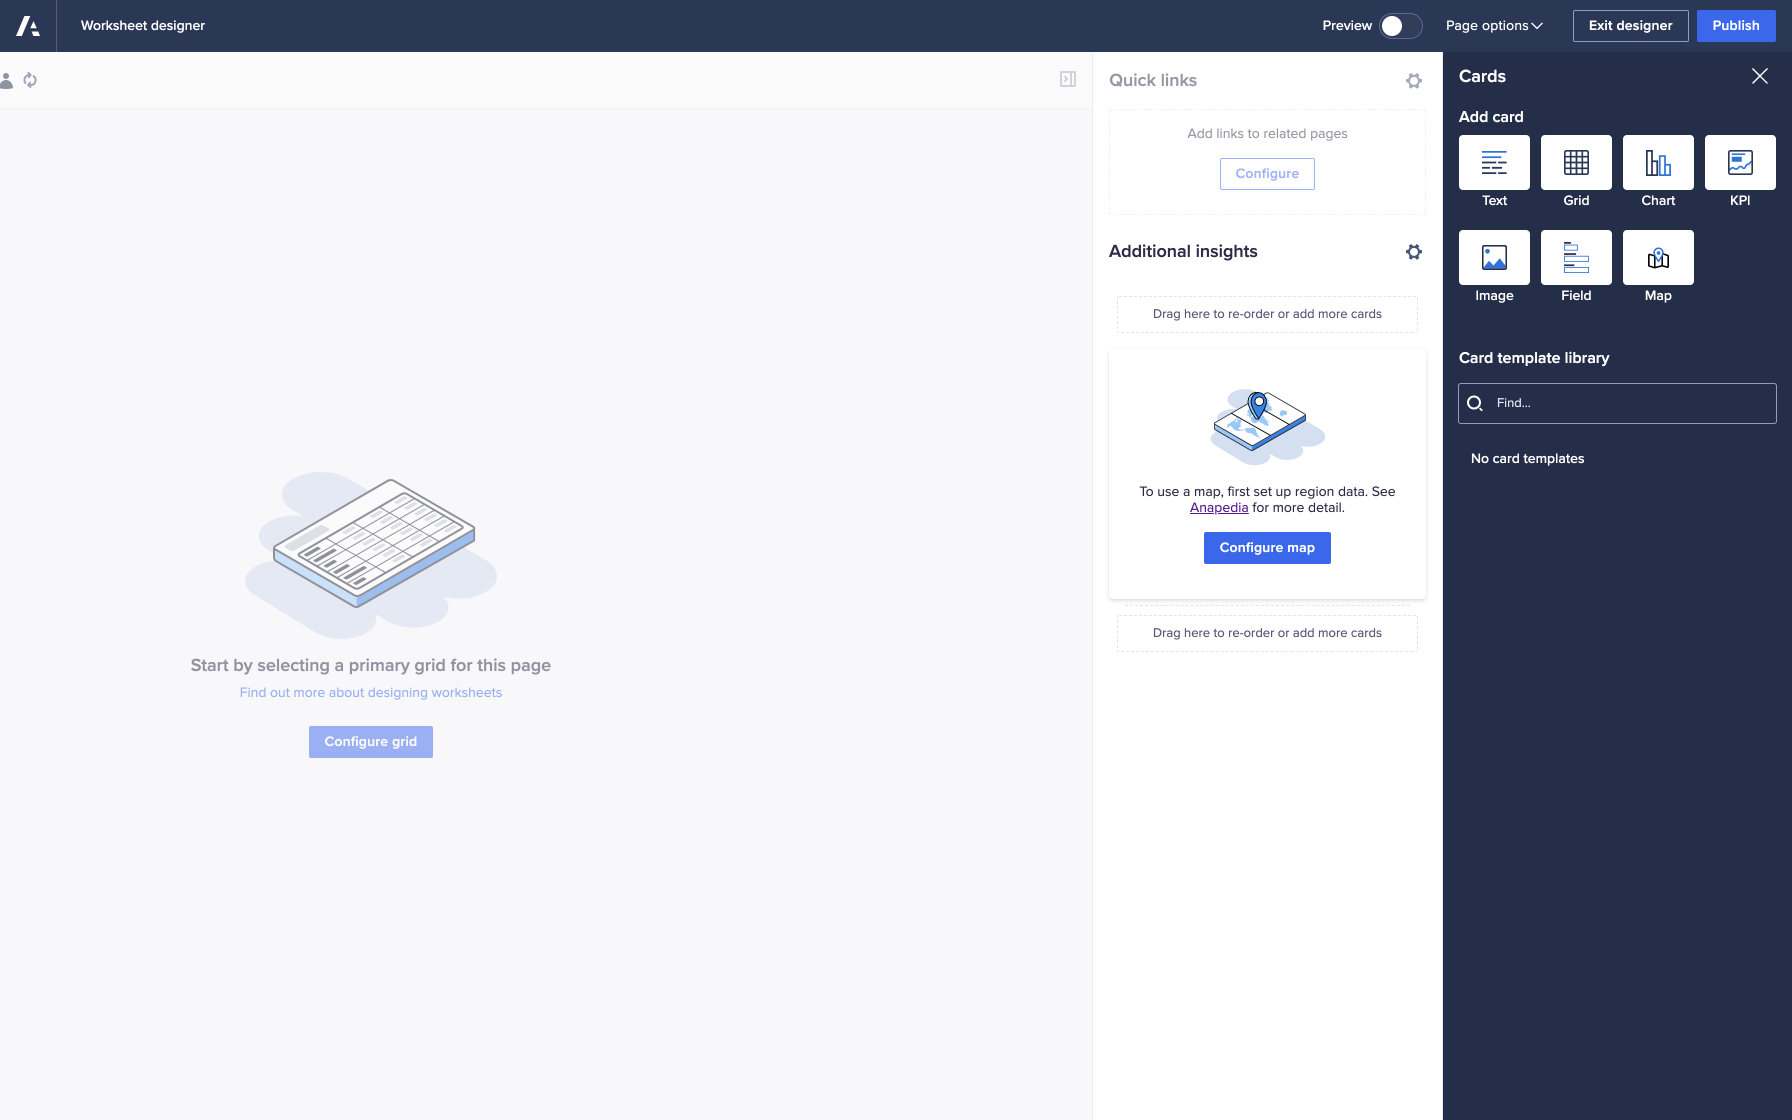Image resolution: width=1792 pixels, height=1120 pixels.
Task: Click upper 'Drag here to re-order' zone
Action: click(1267, 314)
